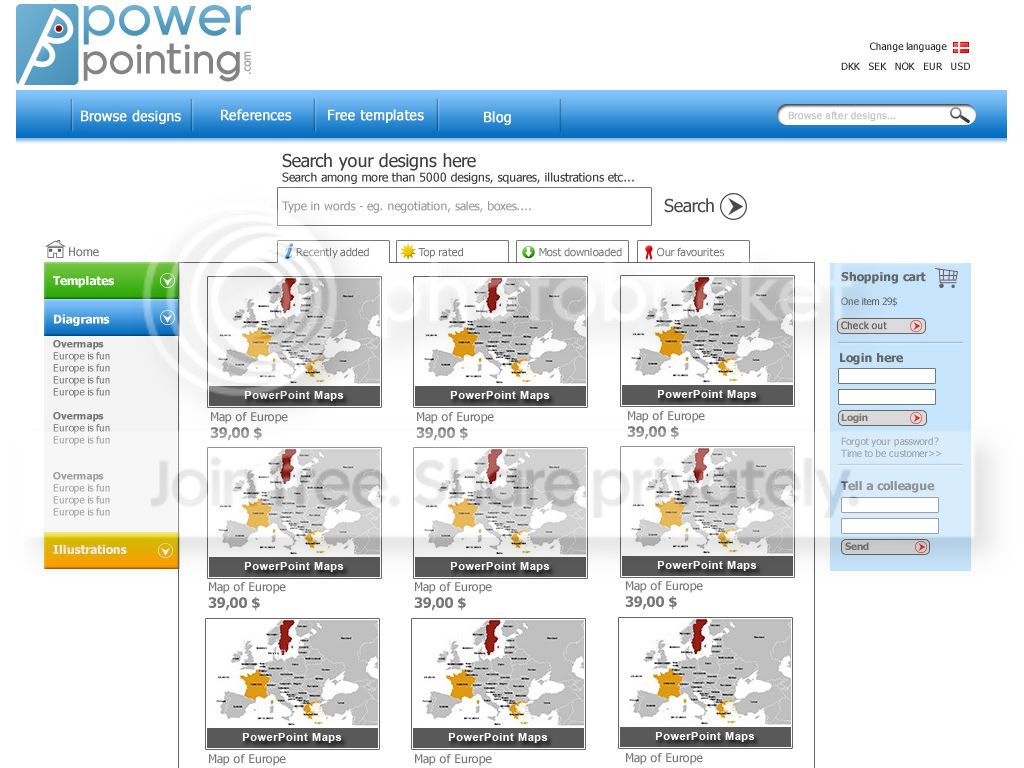Click the Danish flag language icon
This screenshot has width=1024, height=768.
point(961,47)
